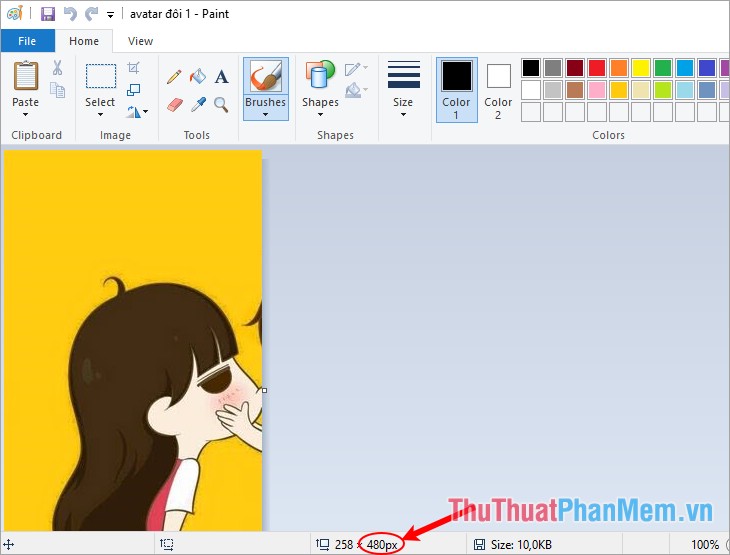The height and width of the screenshot is (555, 730).
Task: Click the Copy icon
Action: pos(57,90)
